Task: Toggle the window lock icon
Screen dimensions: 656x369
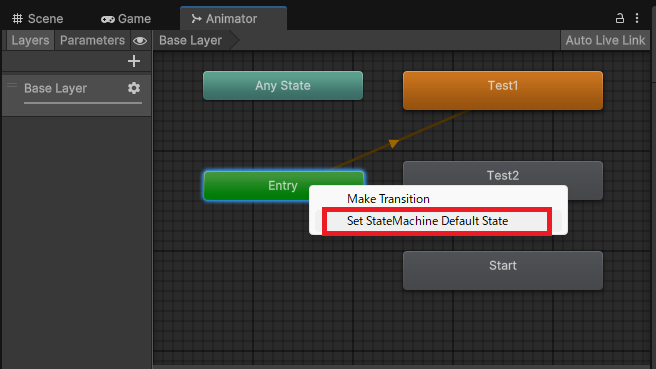Action: click(x=620, y=18)
